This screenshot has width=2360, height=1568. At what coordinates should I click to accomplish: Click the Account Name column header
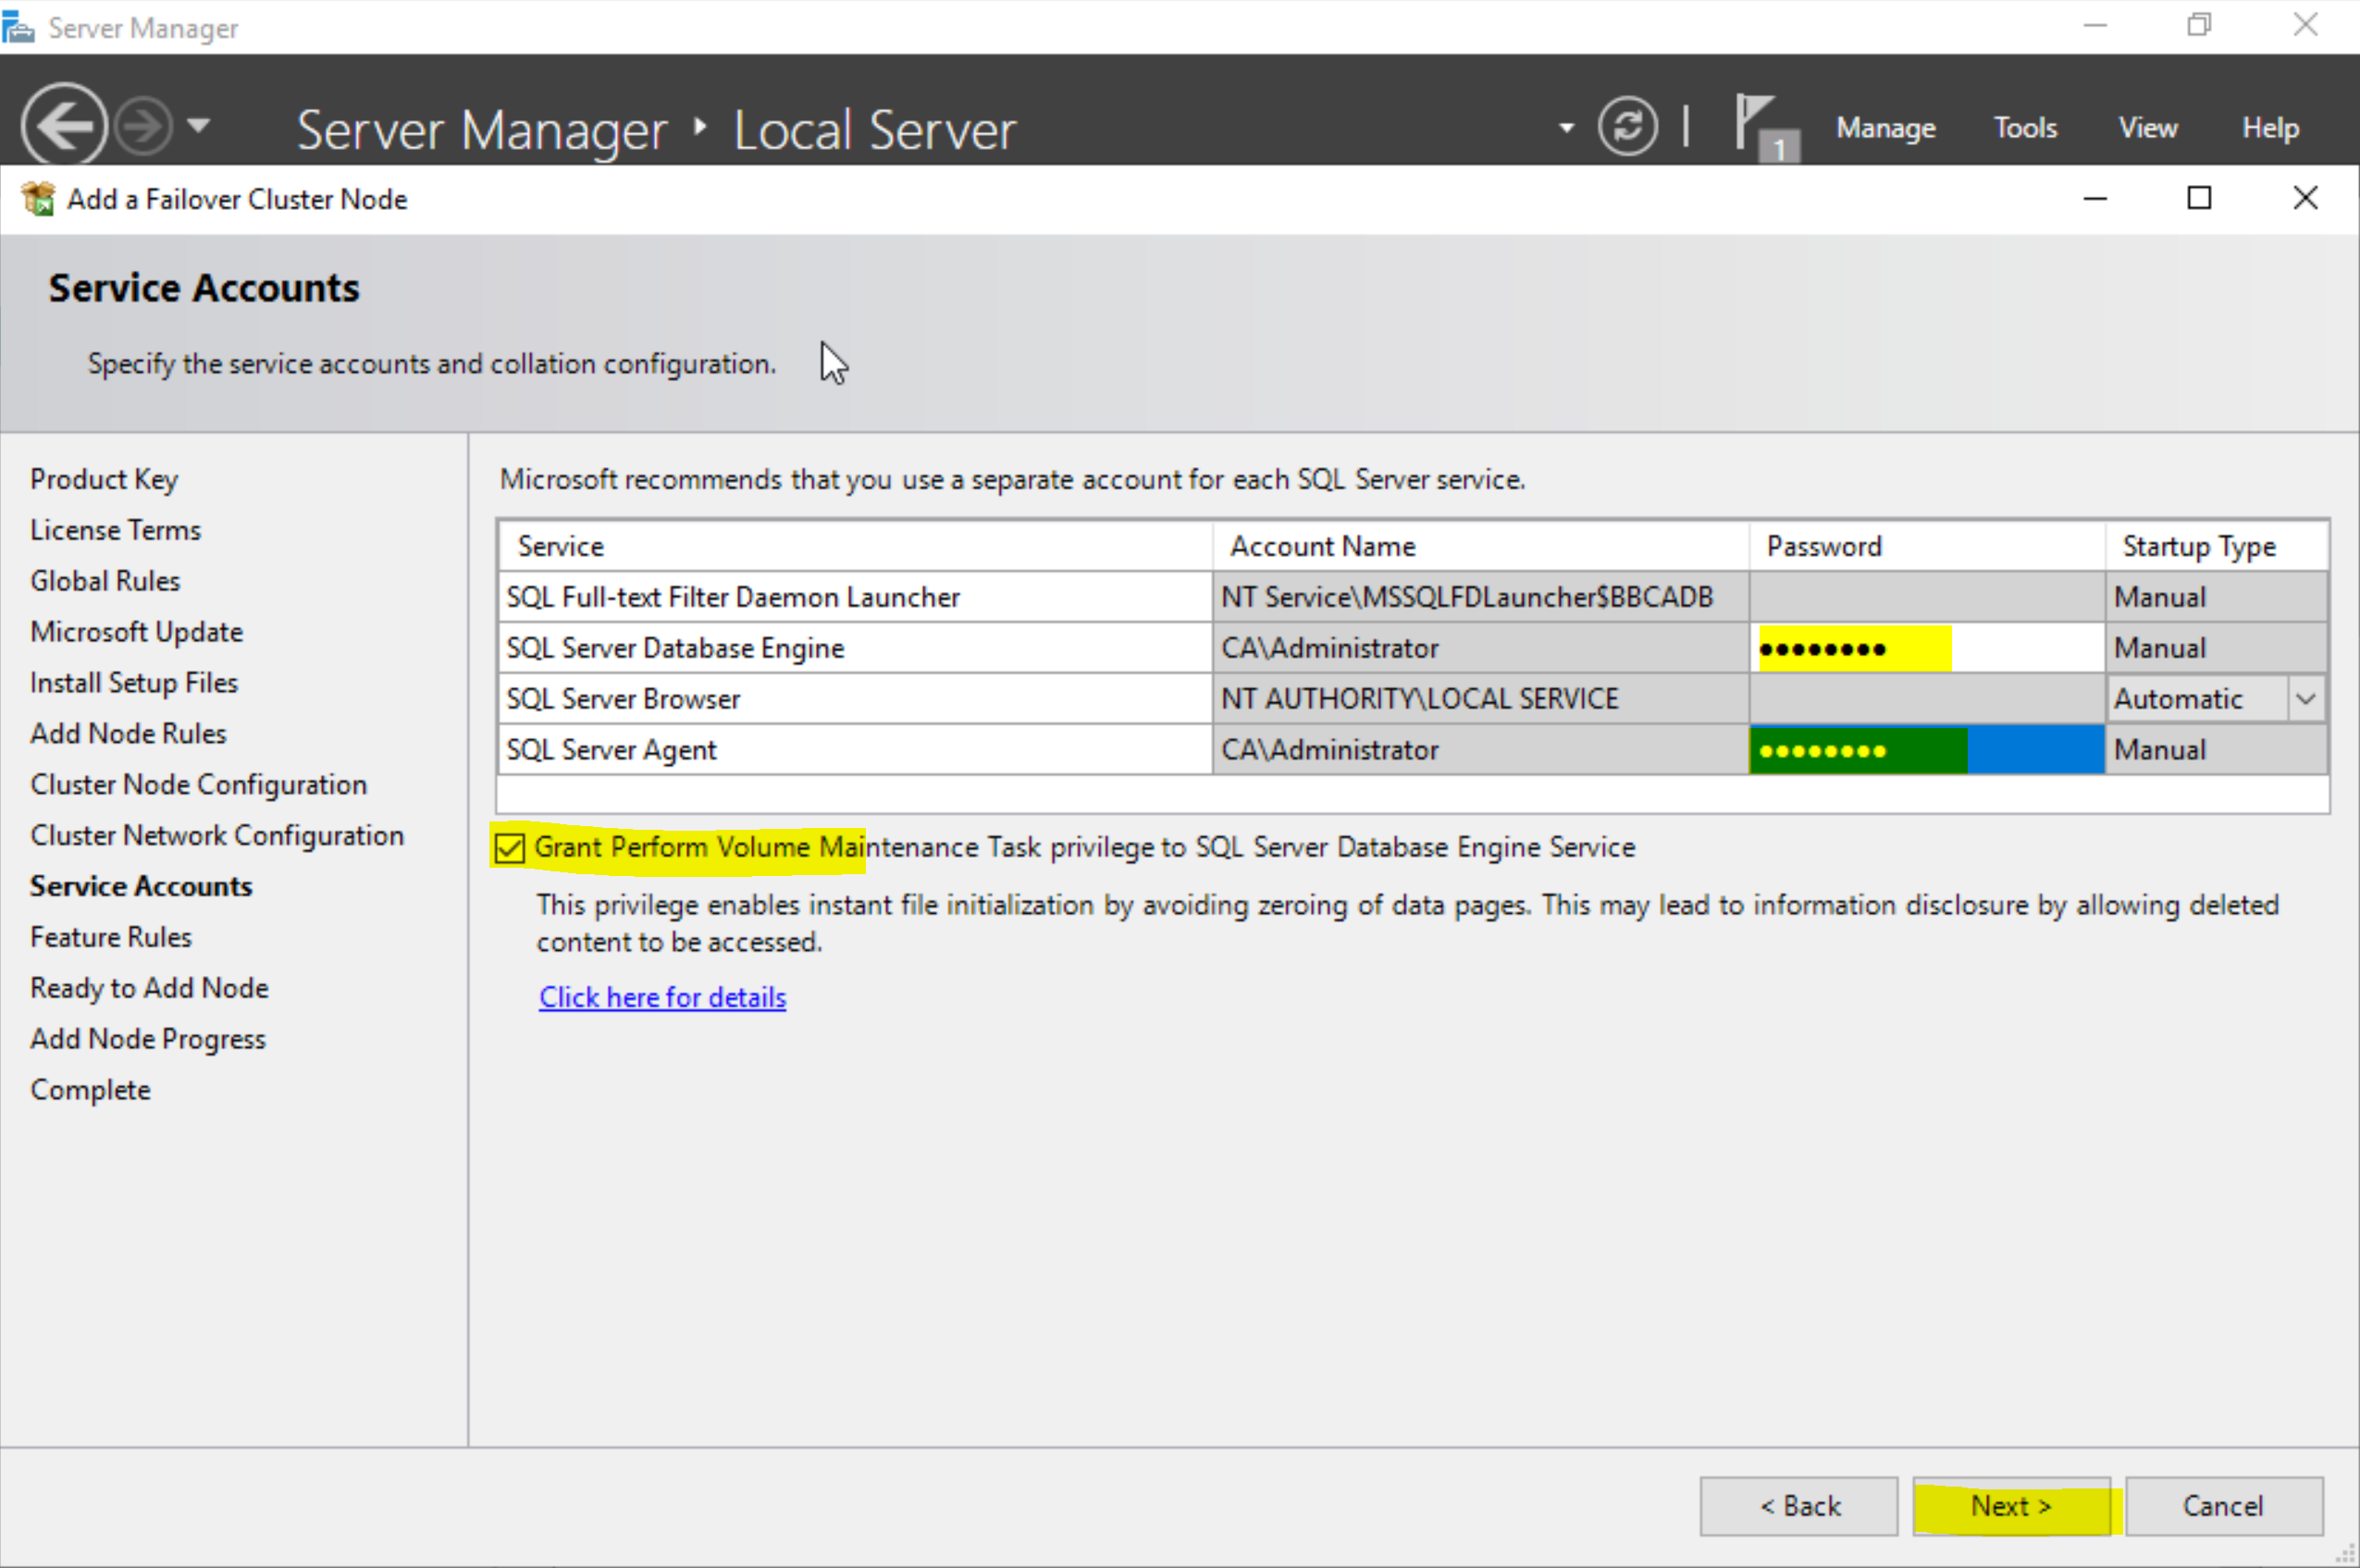point(1481,546)
